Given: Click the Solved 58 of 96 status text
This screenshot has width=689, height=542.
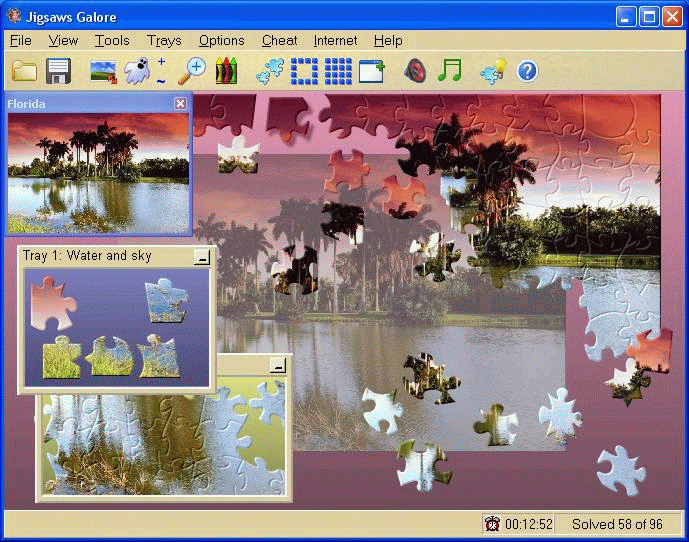Looking at the screenshot, I should [x=617, y=524].
